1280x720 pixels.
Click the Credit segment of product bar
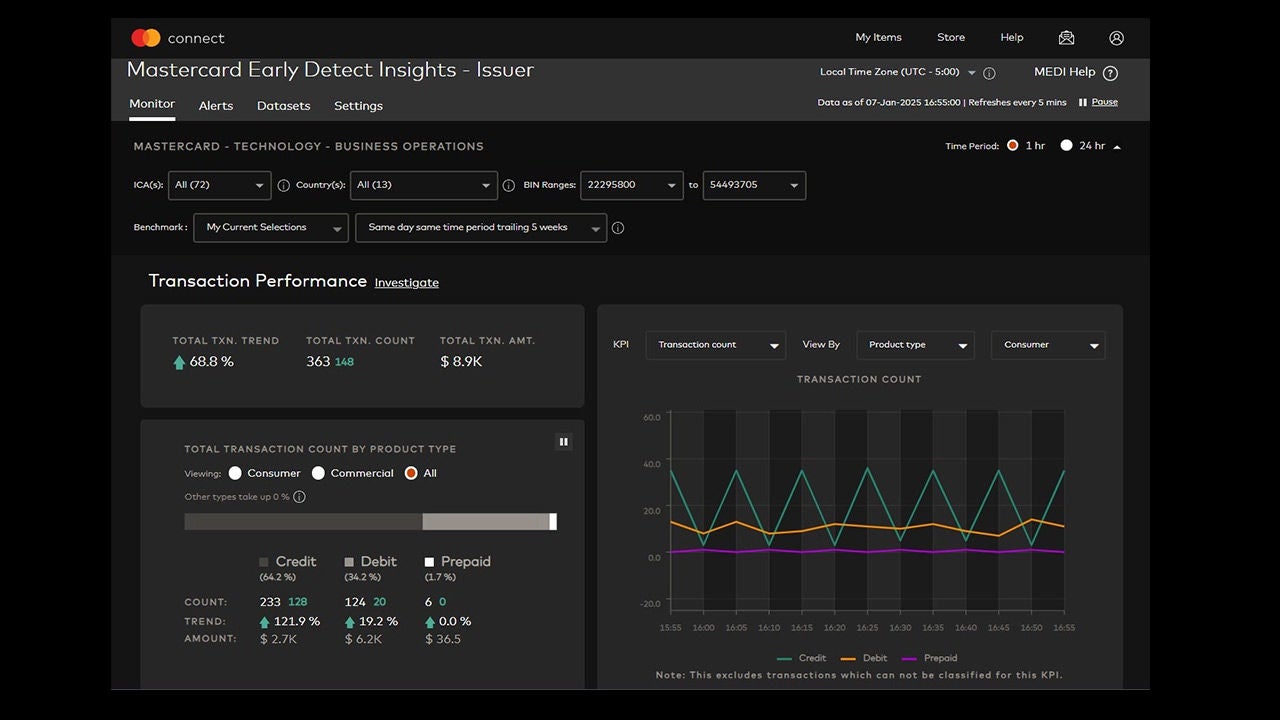(303, 522)
